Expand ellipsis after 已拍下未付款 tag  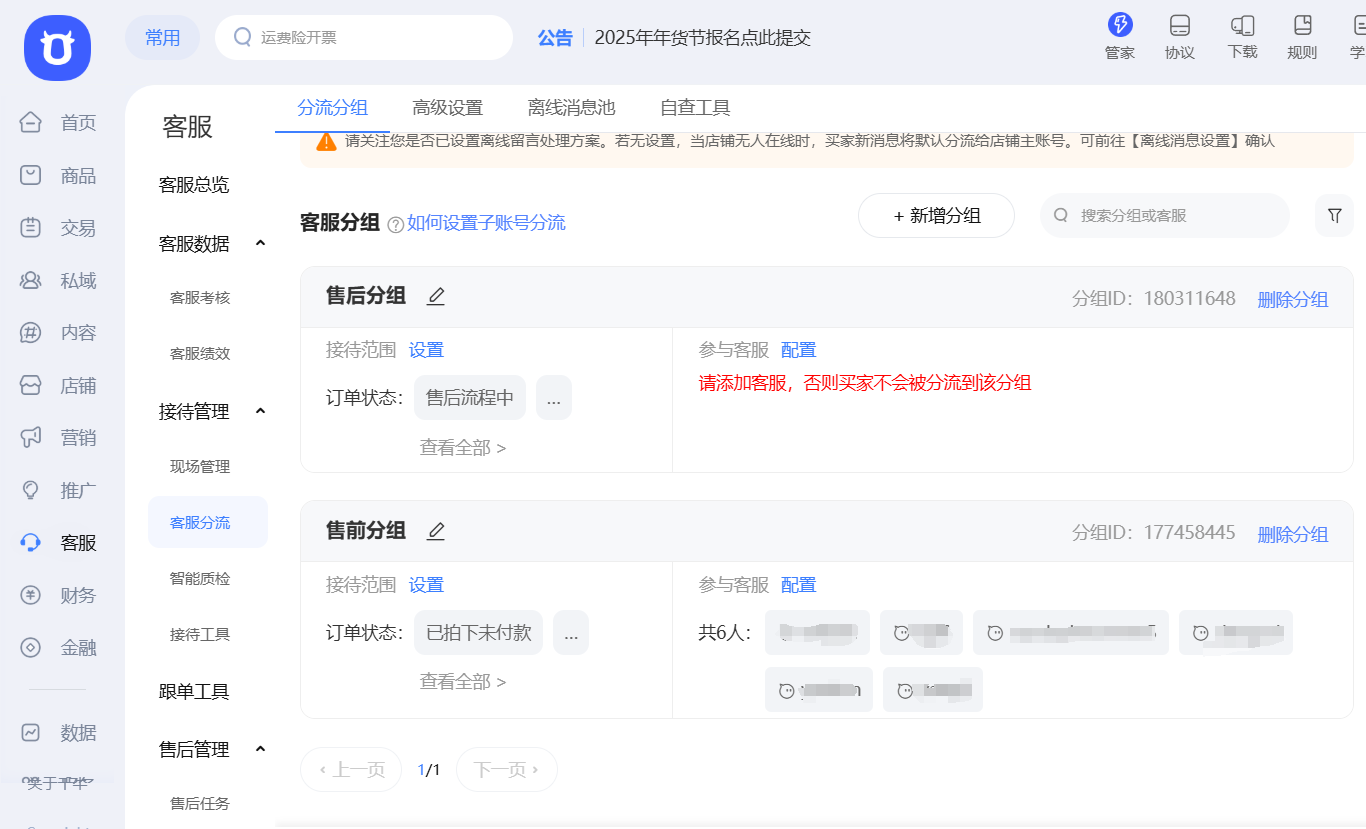point(571,633)
